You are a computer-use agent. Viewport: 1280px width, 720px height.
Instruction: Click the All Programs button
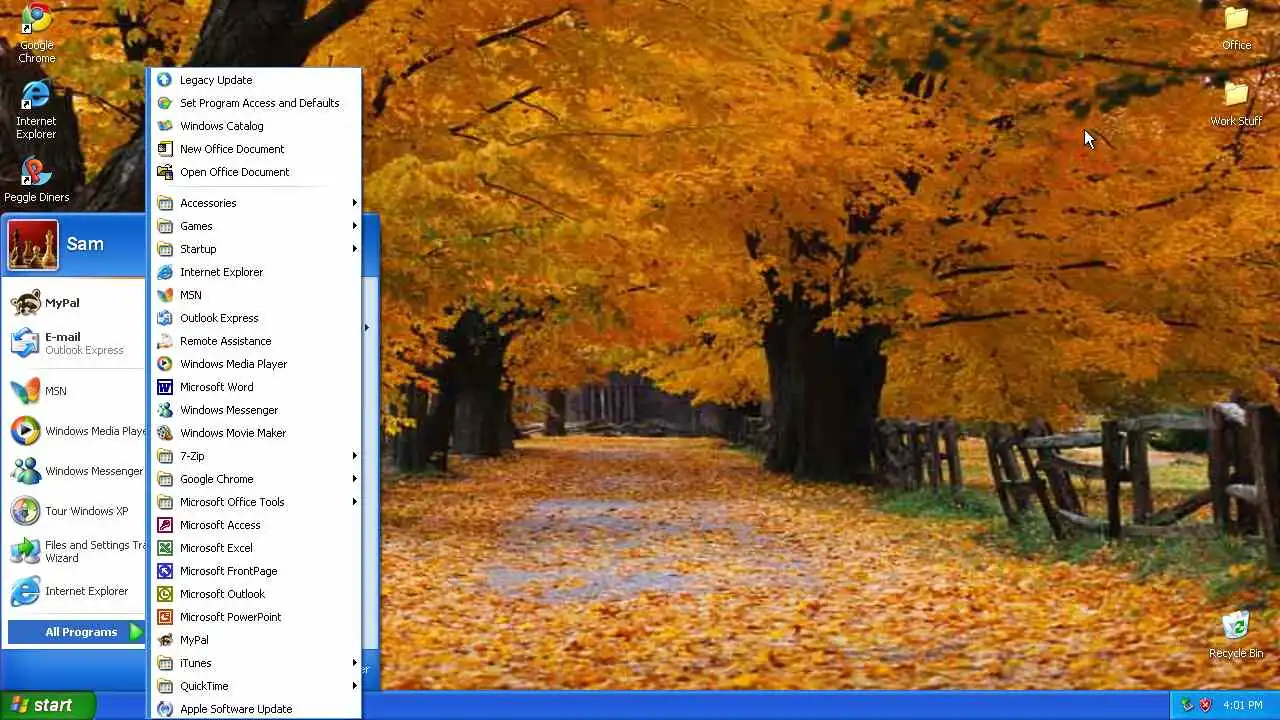[x=76, y=632]
